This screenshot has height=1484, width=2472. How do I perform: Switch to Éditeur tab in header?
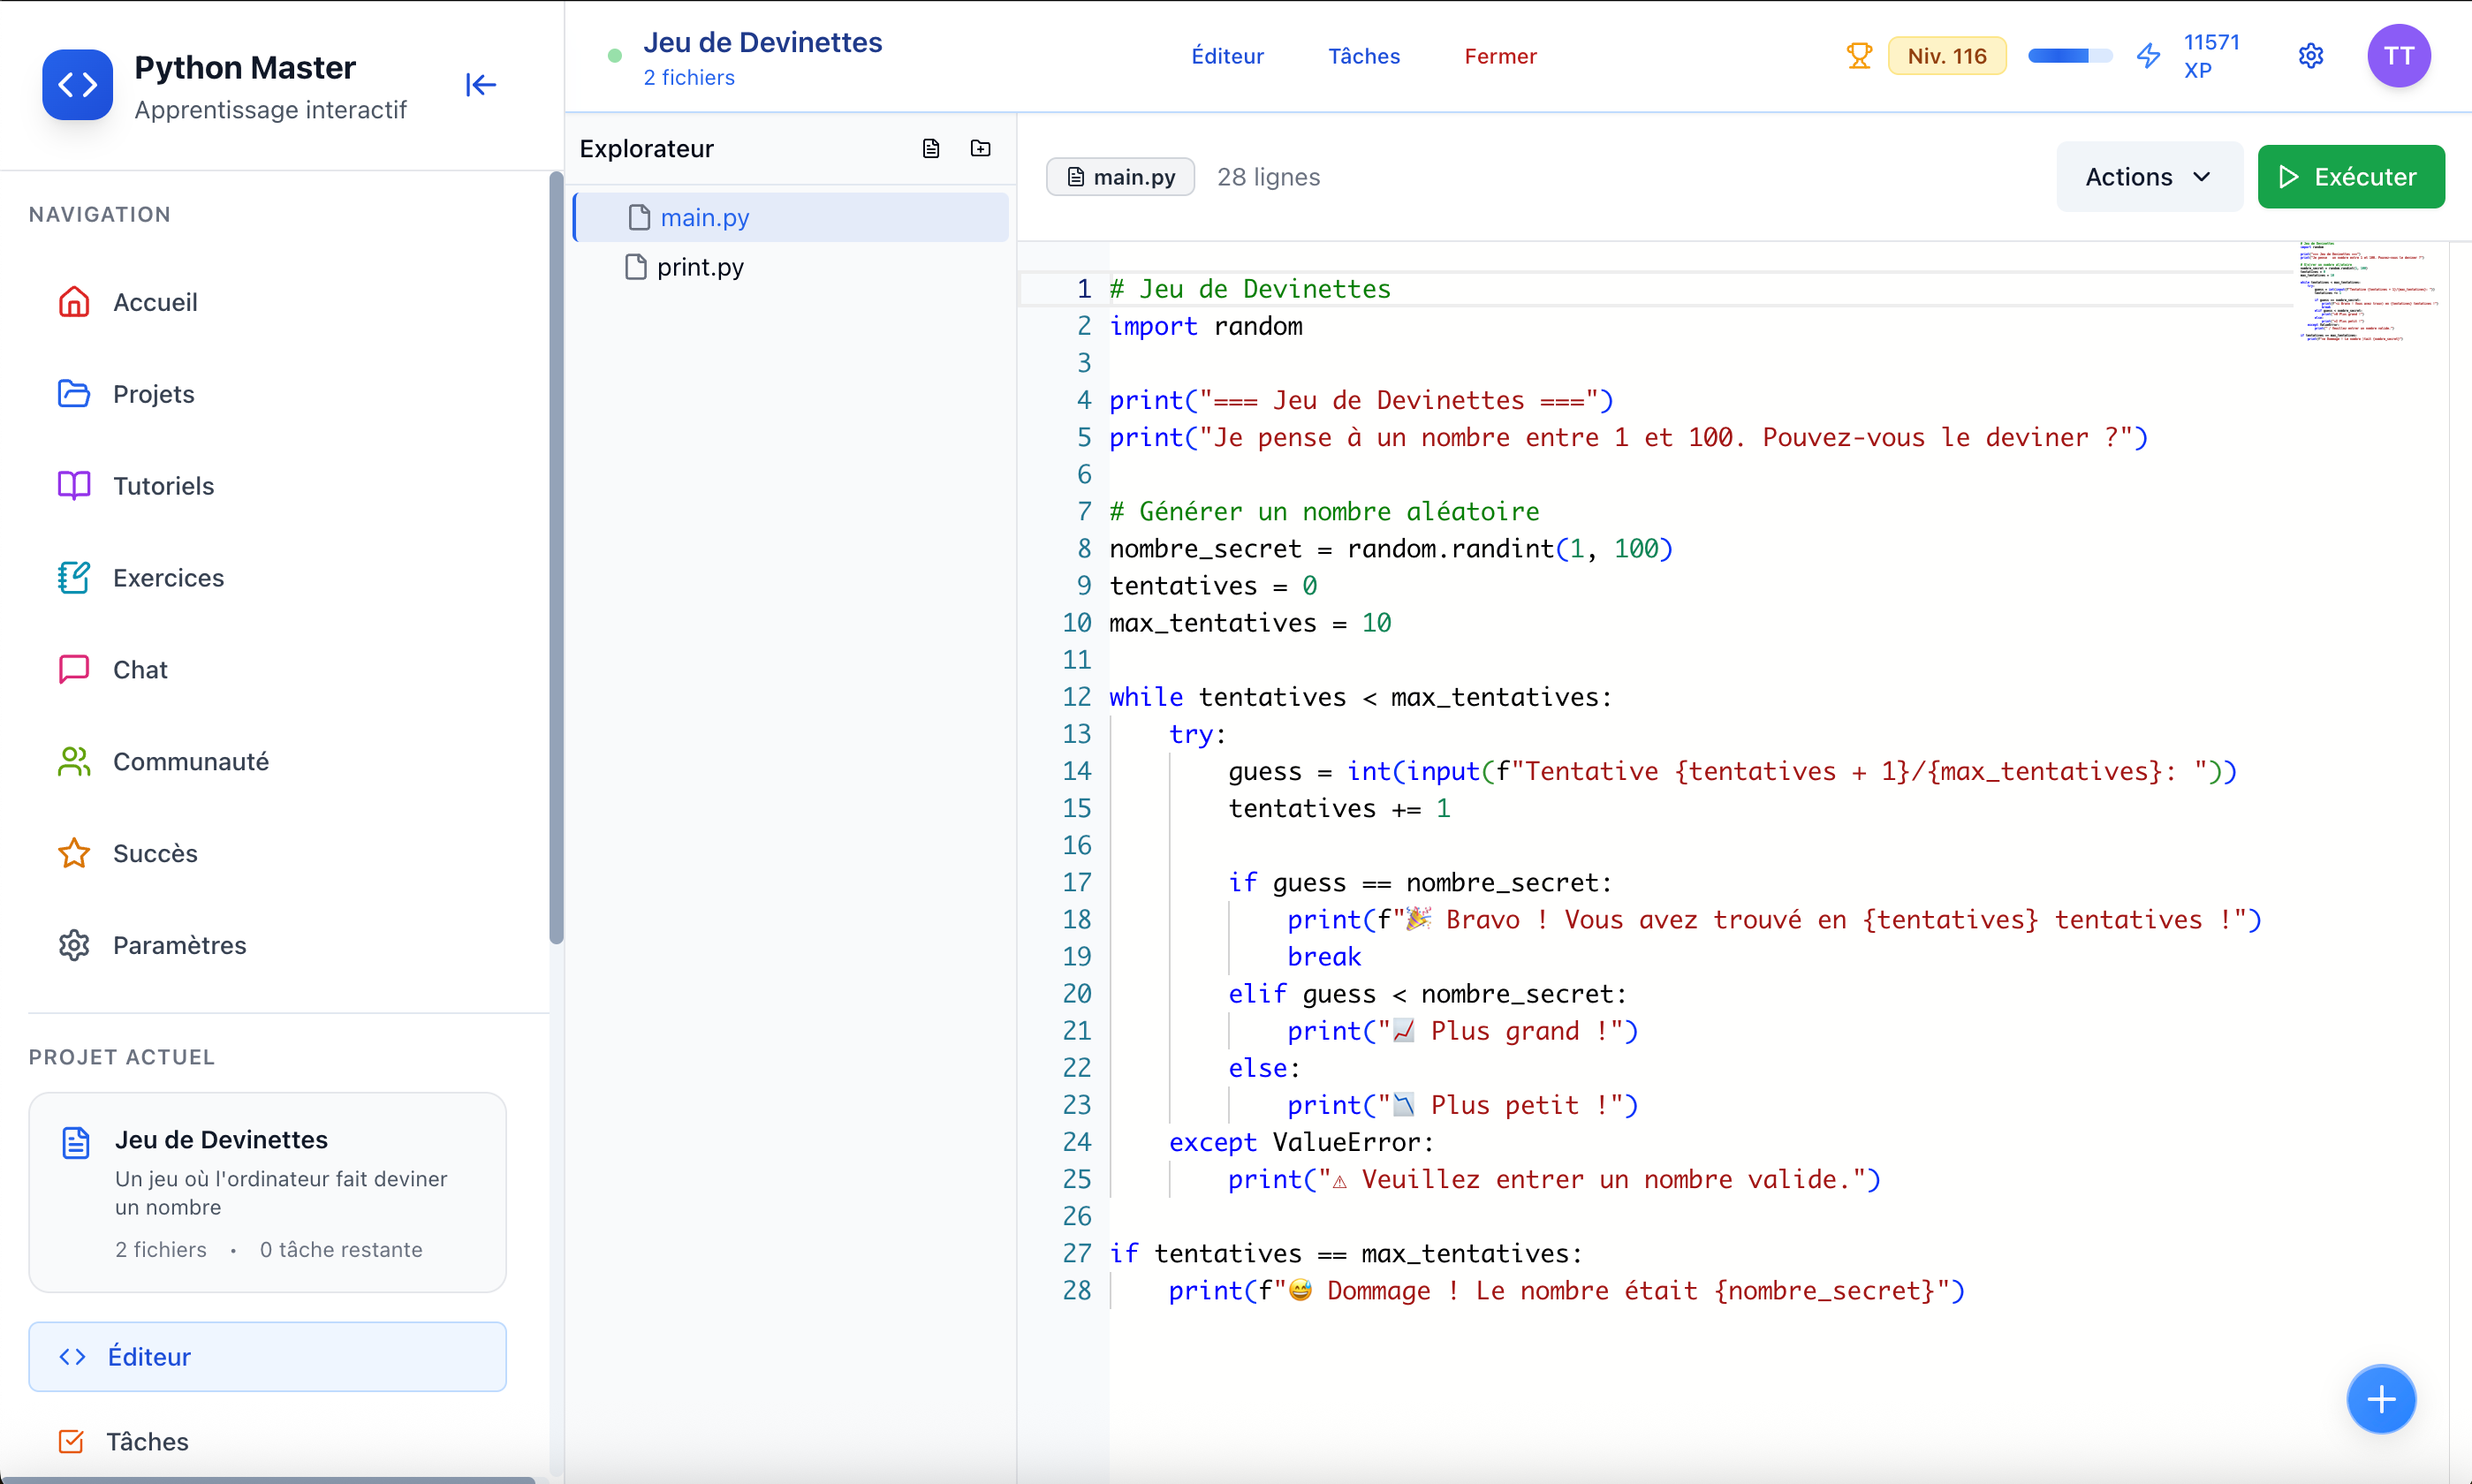point(1227,56)
